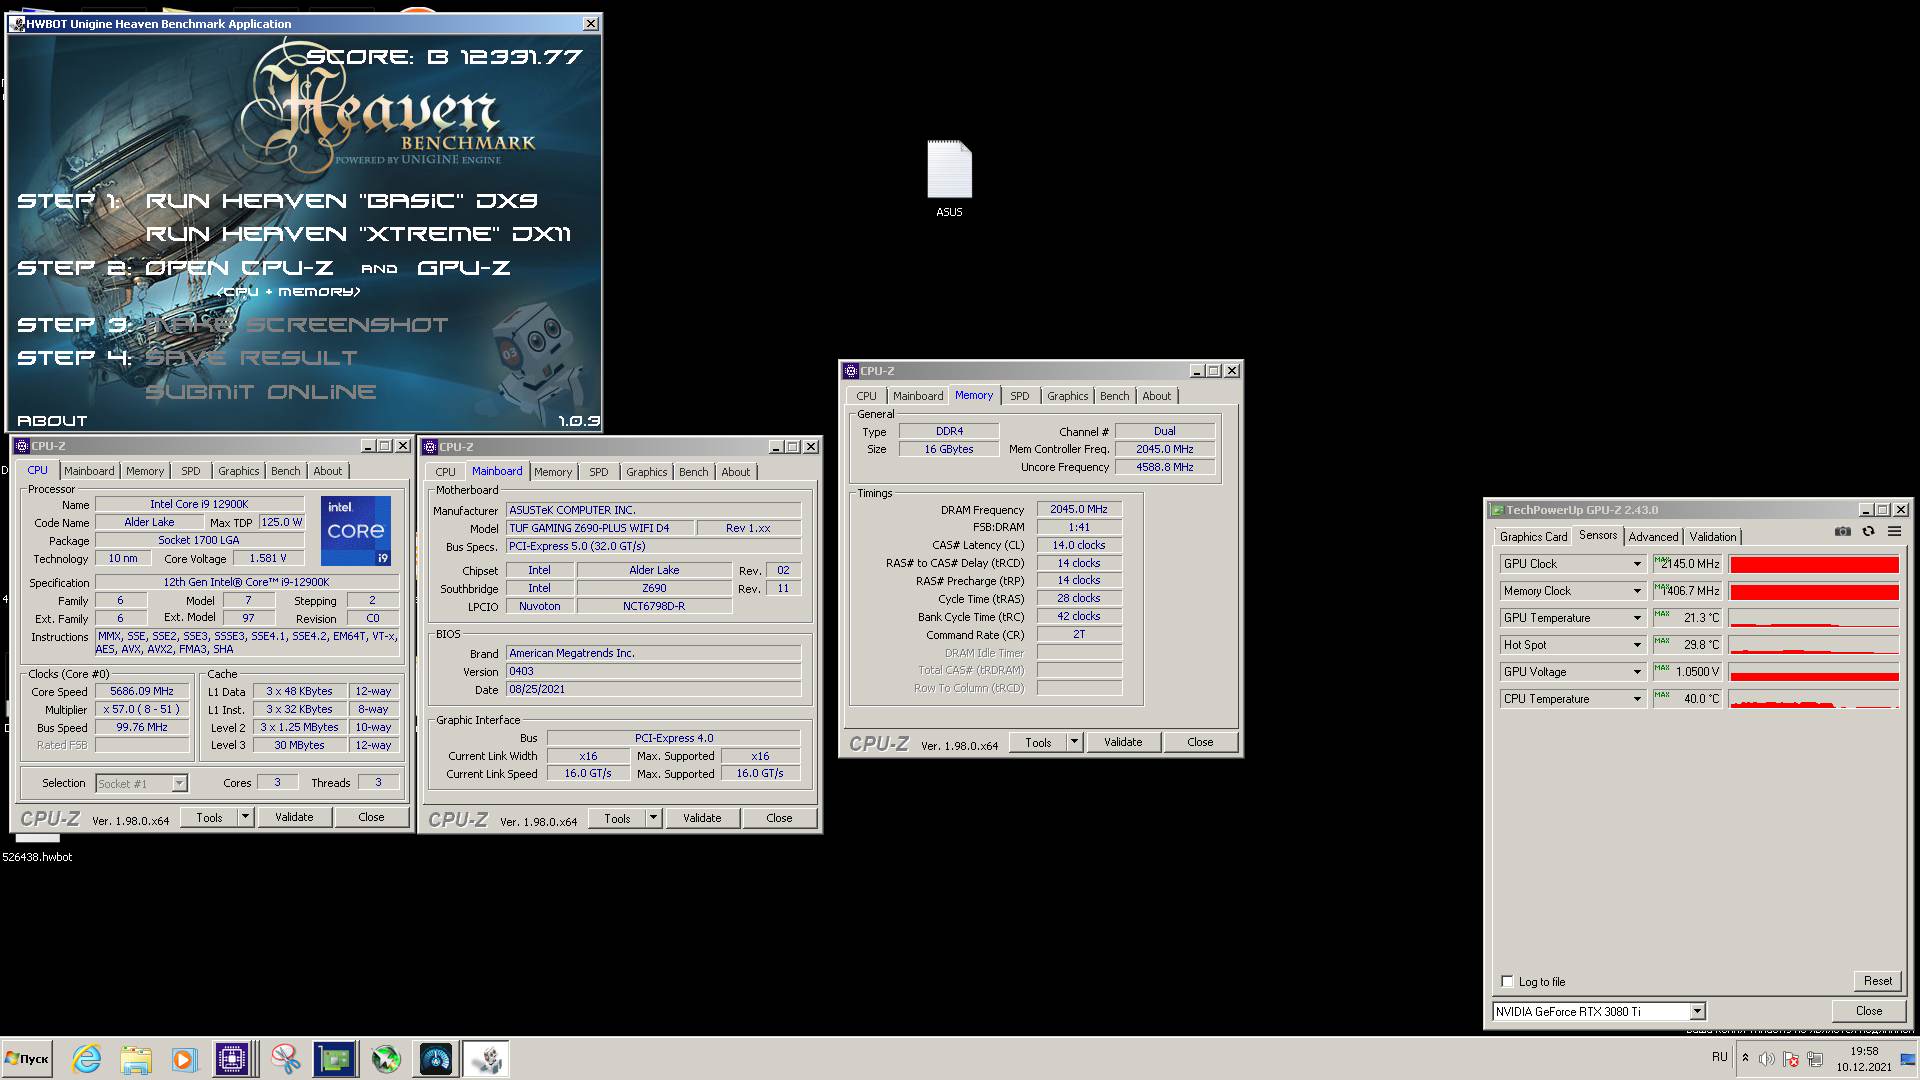This screenshot has width=1920, height=1080.
Task: Launch Windows Media Player from the taskbar
Action: click(x=184, y=1059)
